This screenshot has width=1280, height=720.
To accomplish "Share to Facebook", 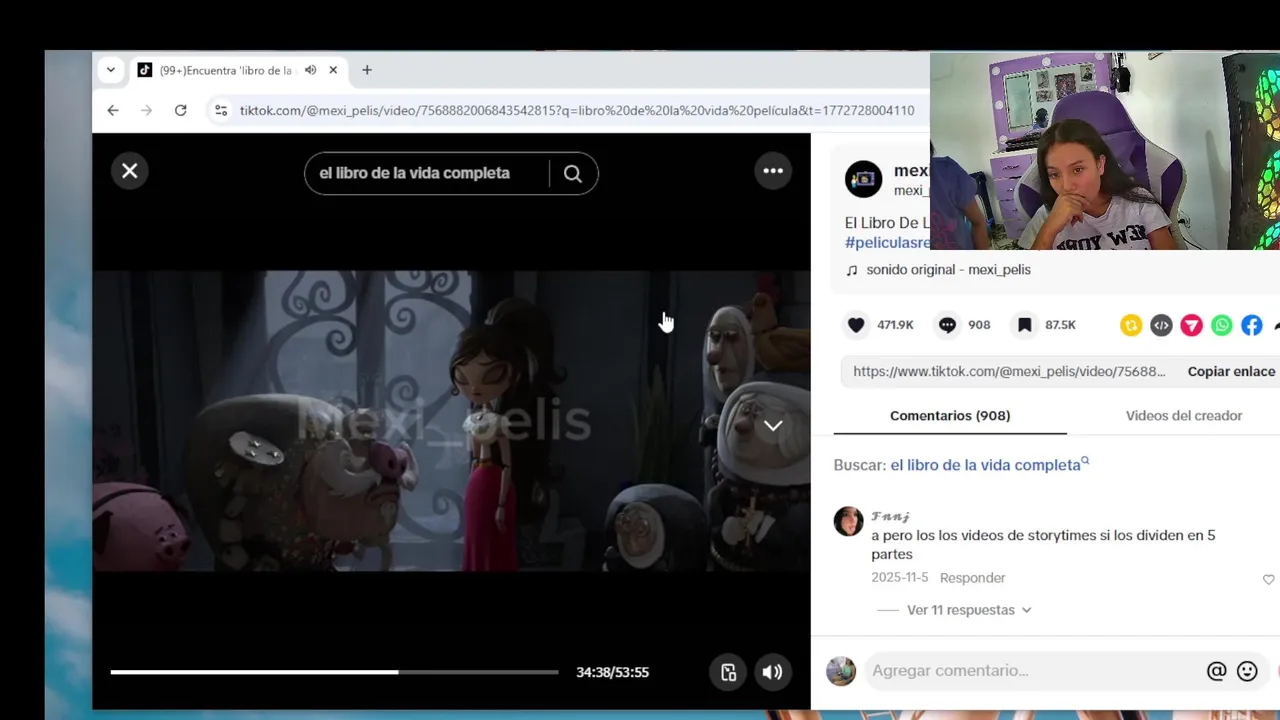I will point(1252,325).
